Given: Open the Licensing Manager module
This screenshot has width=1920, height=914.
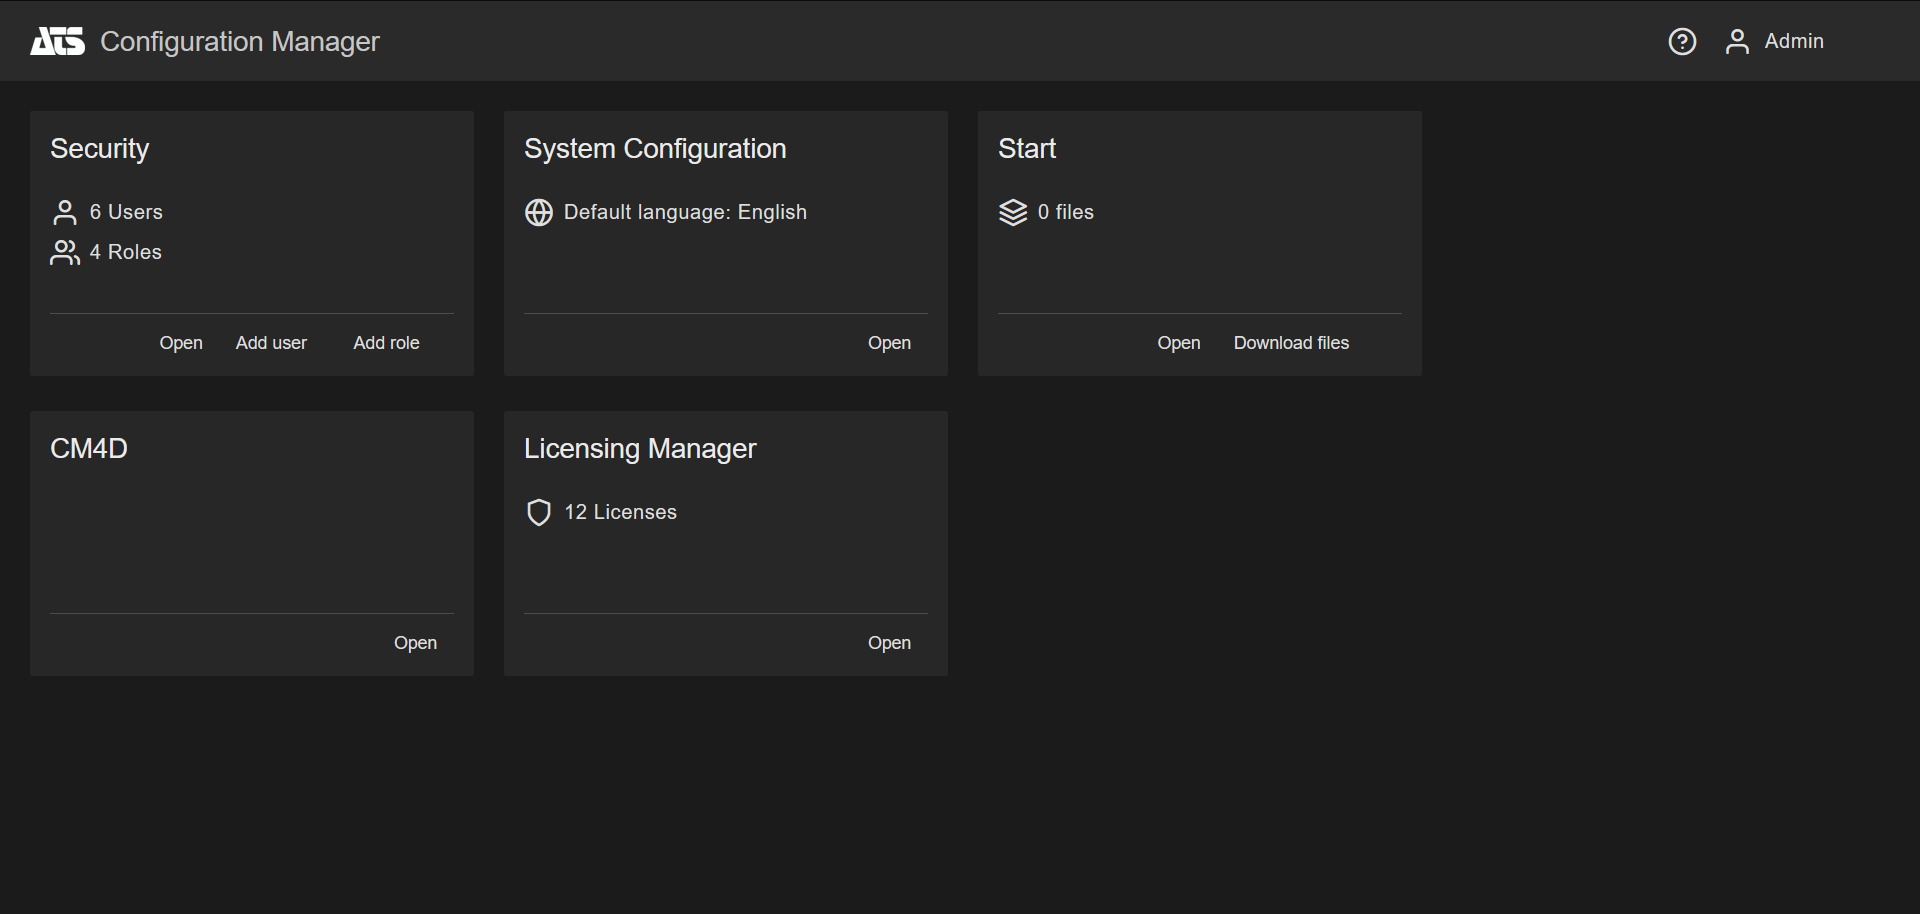Looking at the screenshot, I should point(889,643).
